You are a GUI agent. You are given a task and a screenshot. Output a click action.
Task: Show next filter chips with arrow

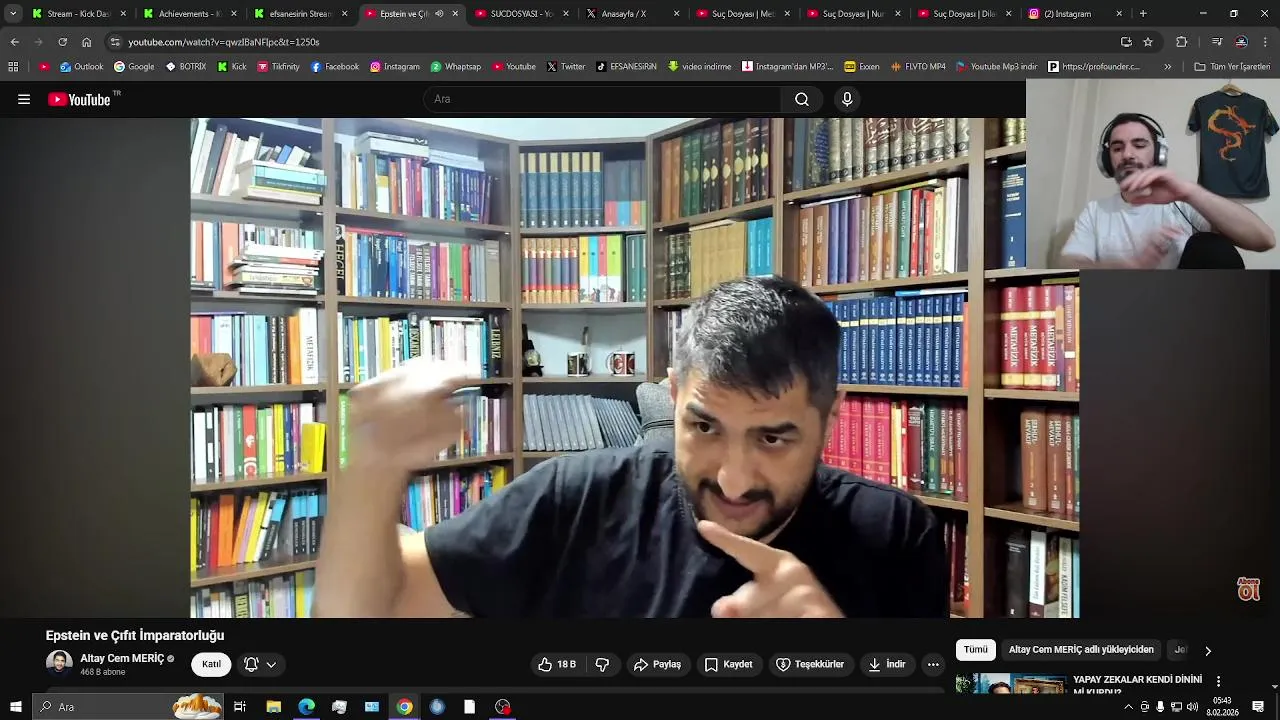1207,651
